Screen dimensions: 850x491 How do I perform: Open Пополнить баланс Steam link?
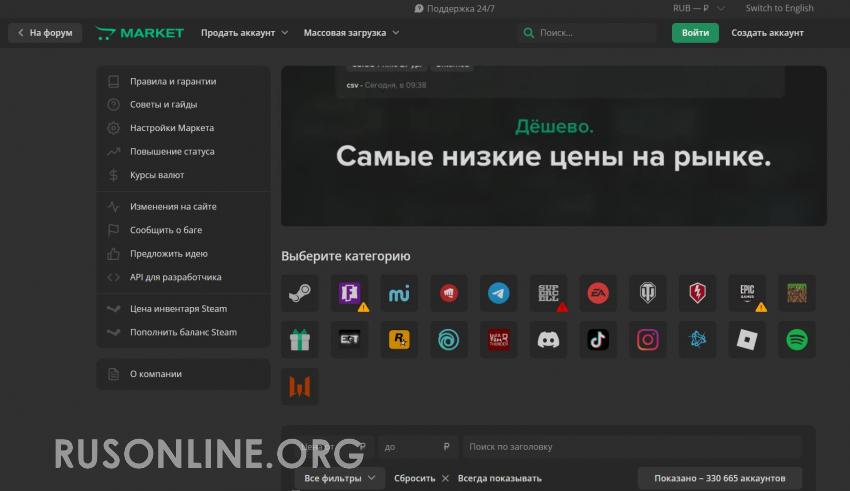183,332
